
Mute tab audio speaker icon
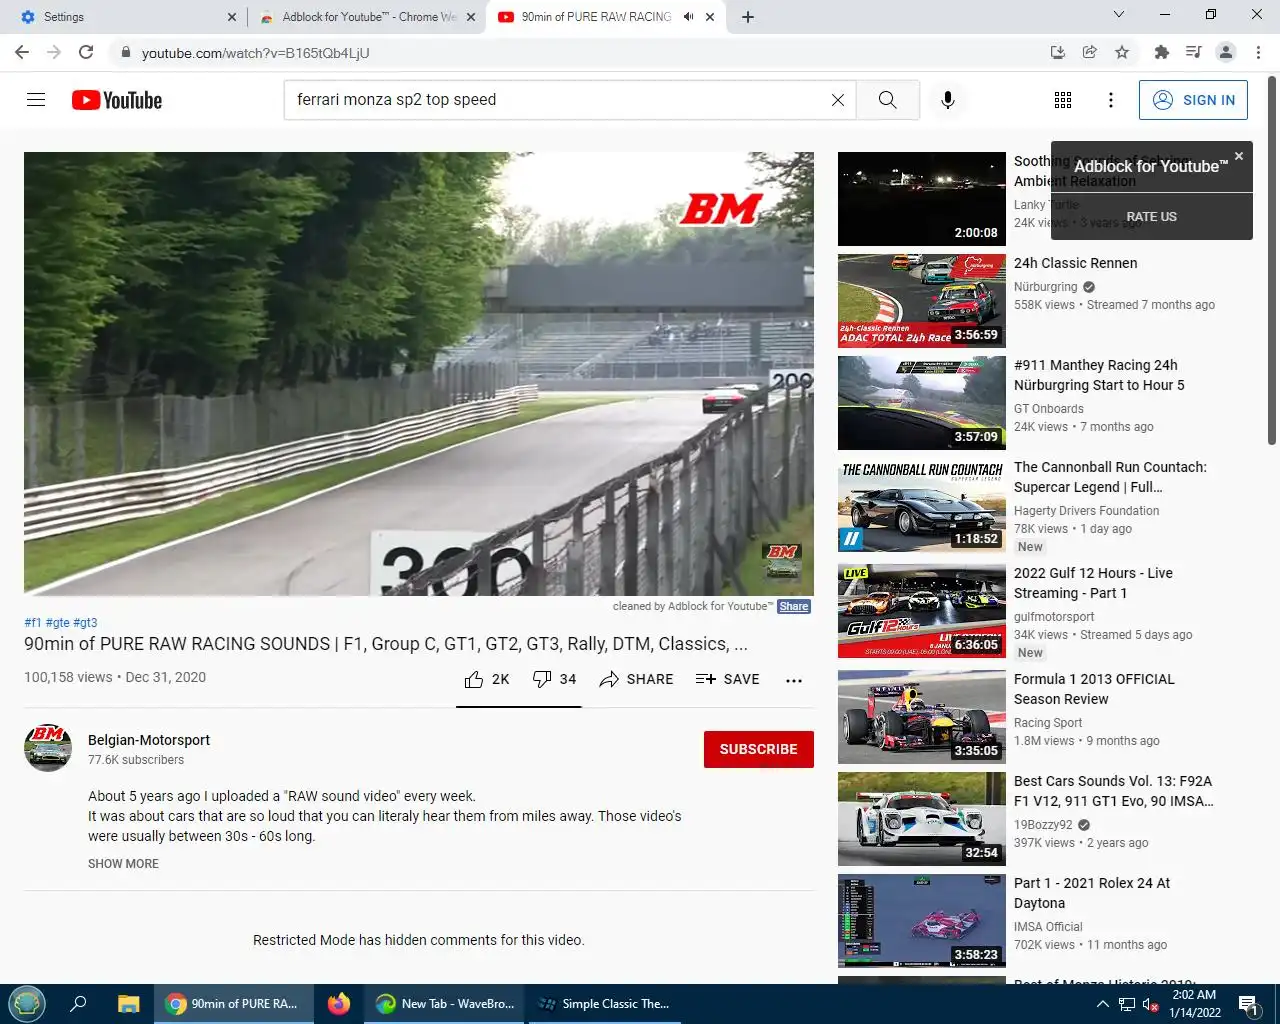[x=688, y=17]
